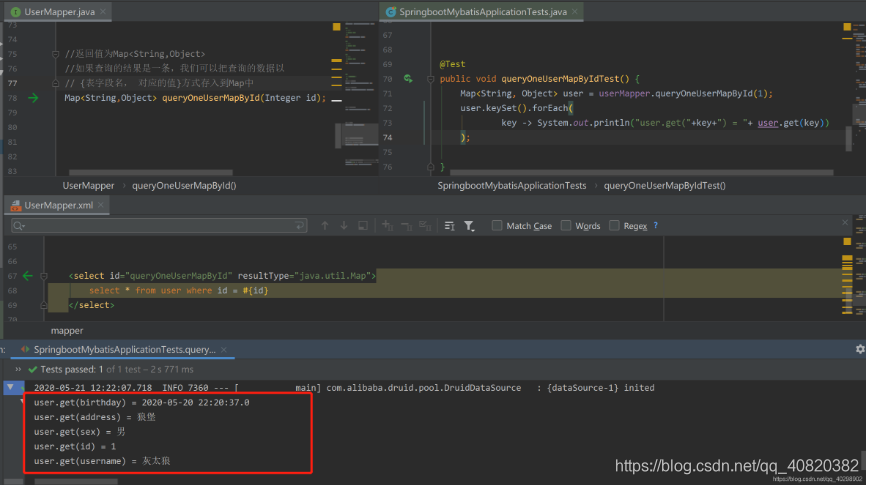Collapse comment block fold at line 75
The width and height of the screenshot is (869, 485).
55,54
